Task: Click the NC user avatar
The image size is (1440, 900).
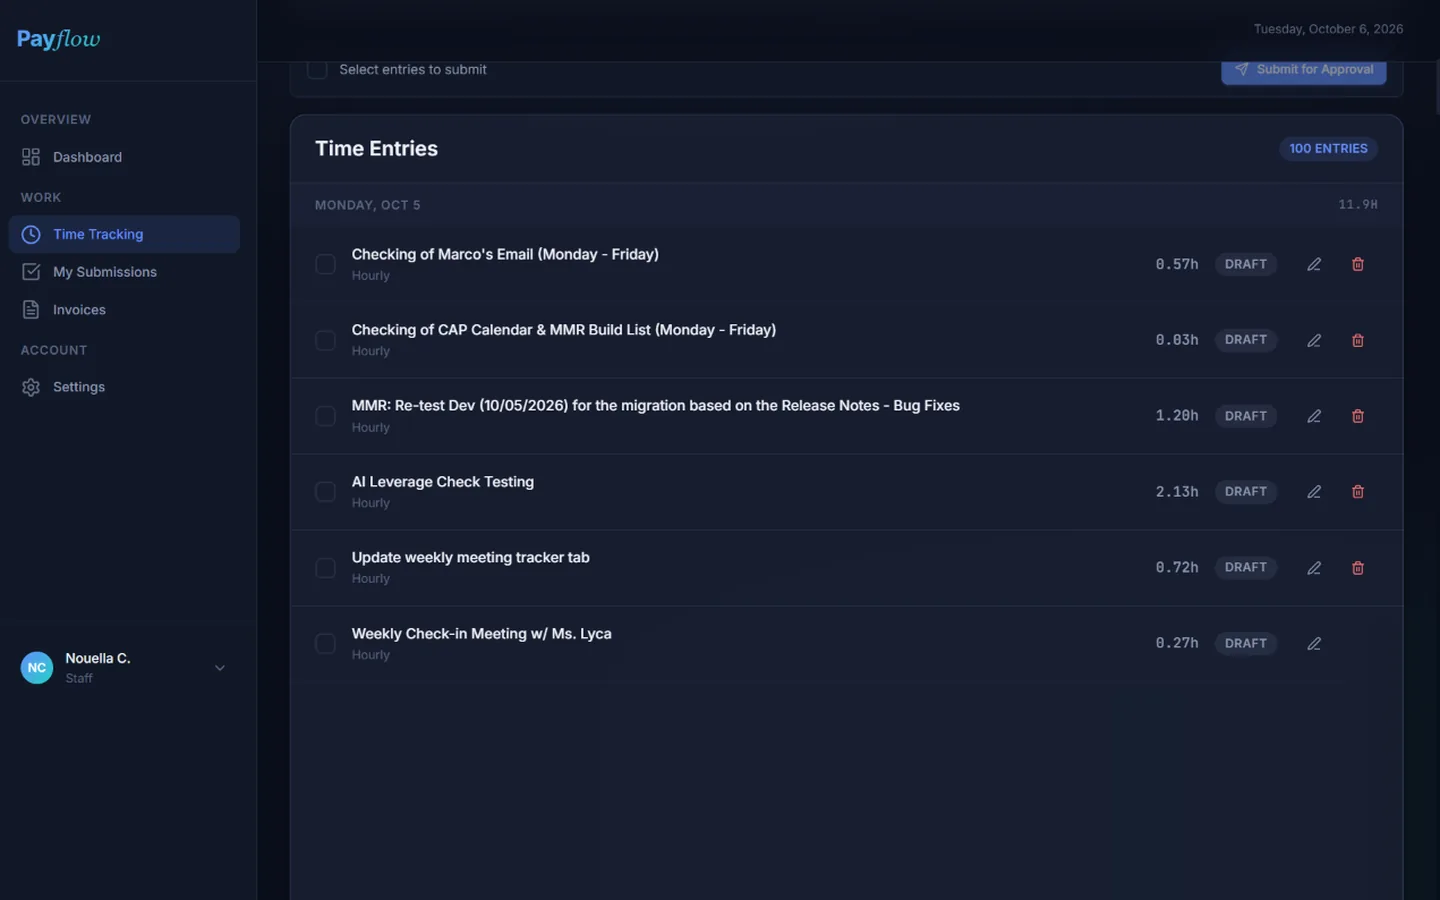Action: click(x=37, y=667)
